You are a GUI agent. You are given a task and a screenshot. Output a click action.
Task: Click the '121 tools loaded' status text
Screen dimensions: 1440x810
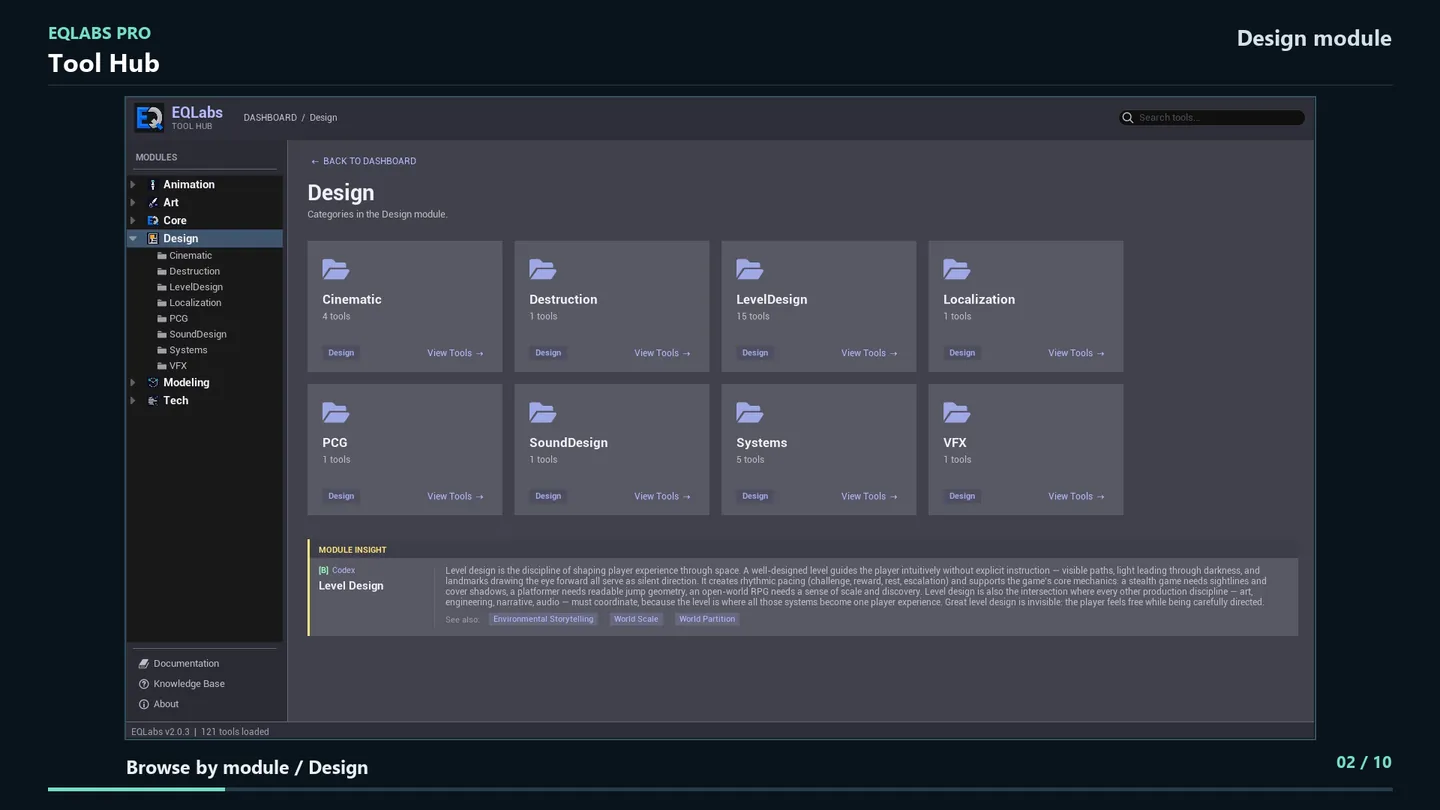point(235,732)
